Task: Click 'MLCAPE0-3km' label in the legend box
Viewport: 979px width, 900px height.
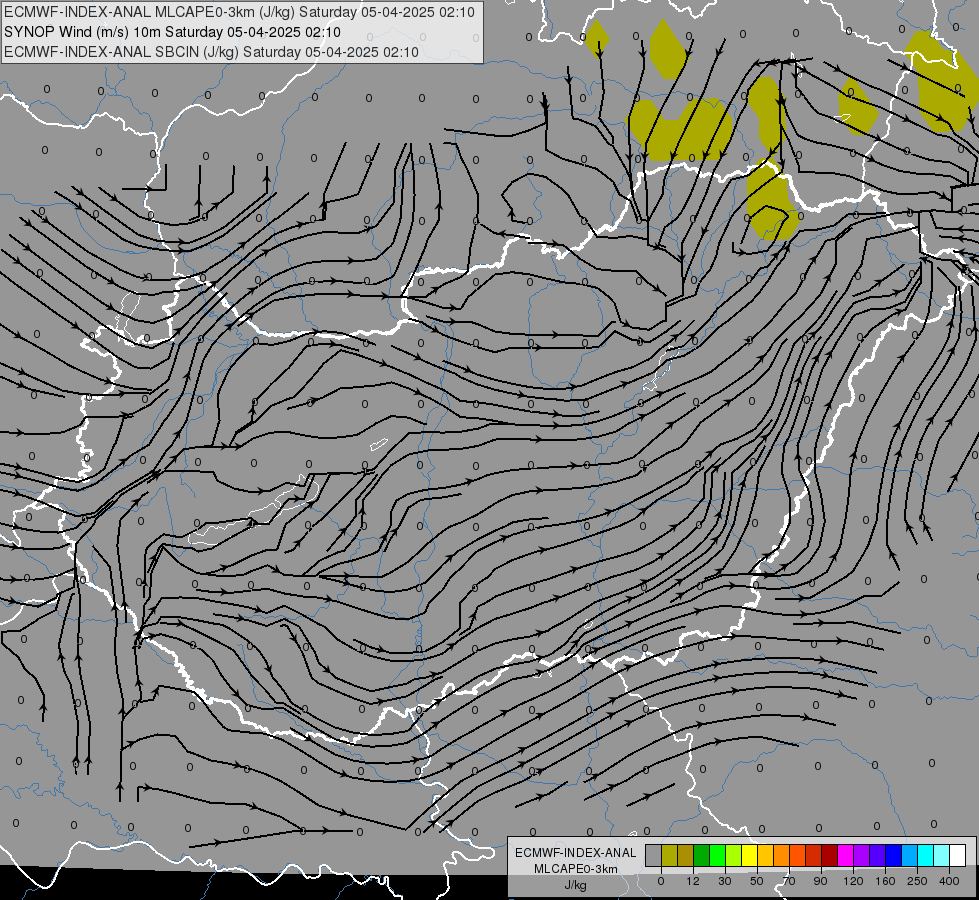Action: pos(576,869)
